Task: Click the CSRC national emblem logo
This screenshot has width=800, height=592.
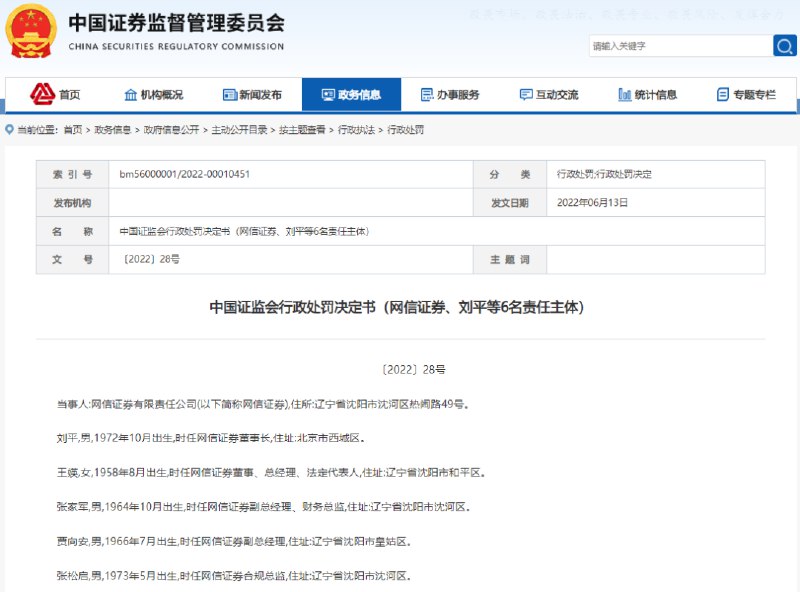Action: pyautogui.click(x=33, y=30)
